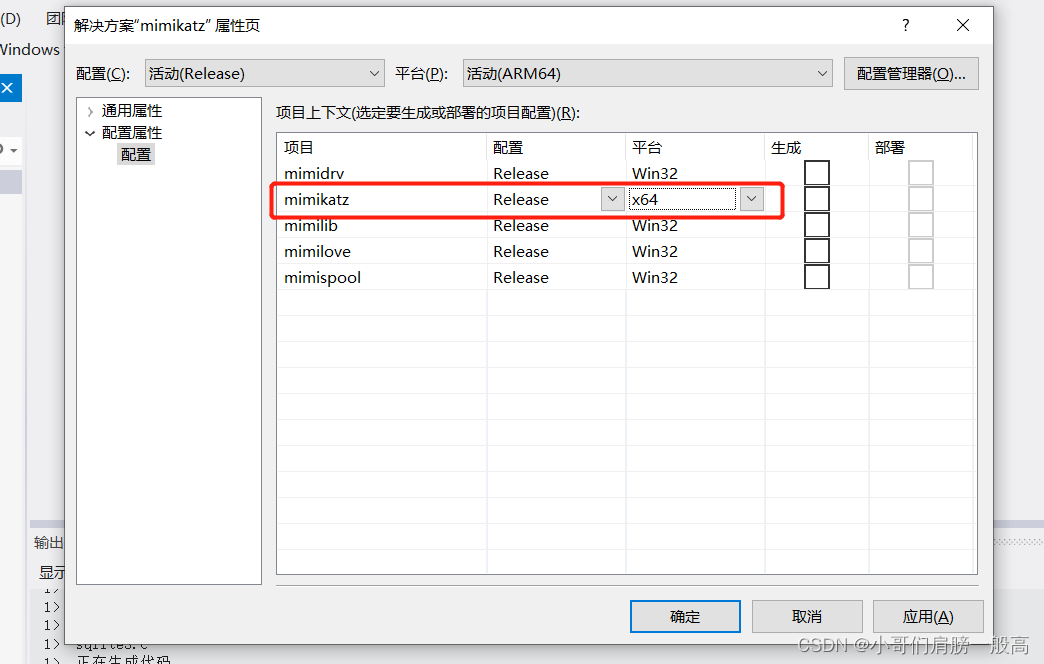The height and width of the screenshot is (664, 1044).
Task: Toggle build checkbox for mimikatz
Action: click(x=817, y=199)
